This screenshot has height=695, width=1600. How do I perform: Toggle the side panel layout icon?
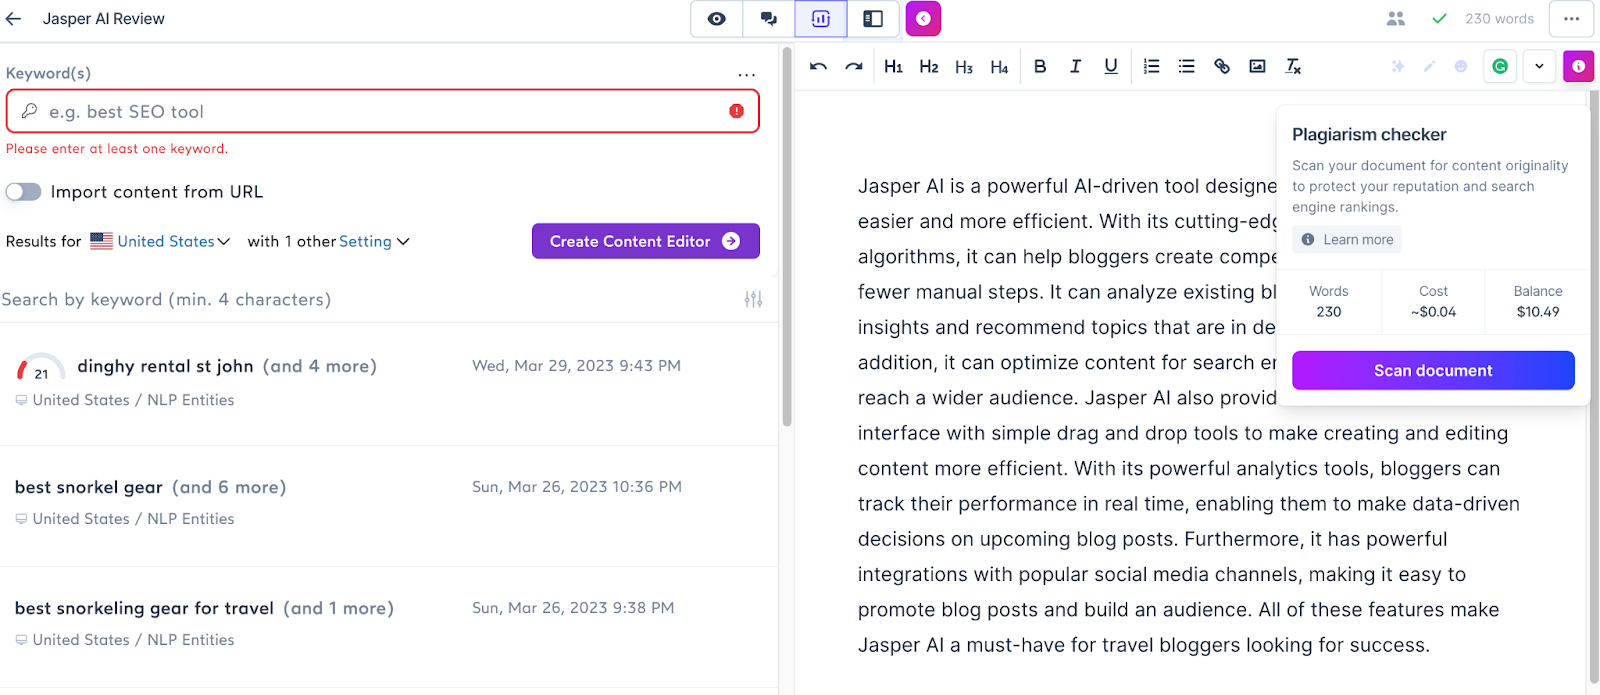(873, 19)
